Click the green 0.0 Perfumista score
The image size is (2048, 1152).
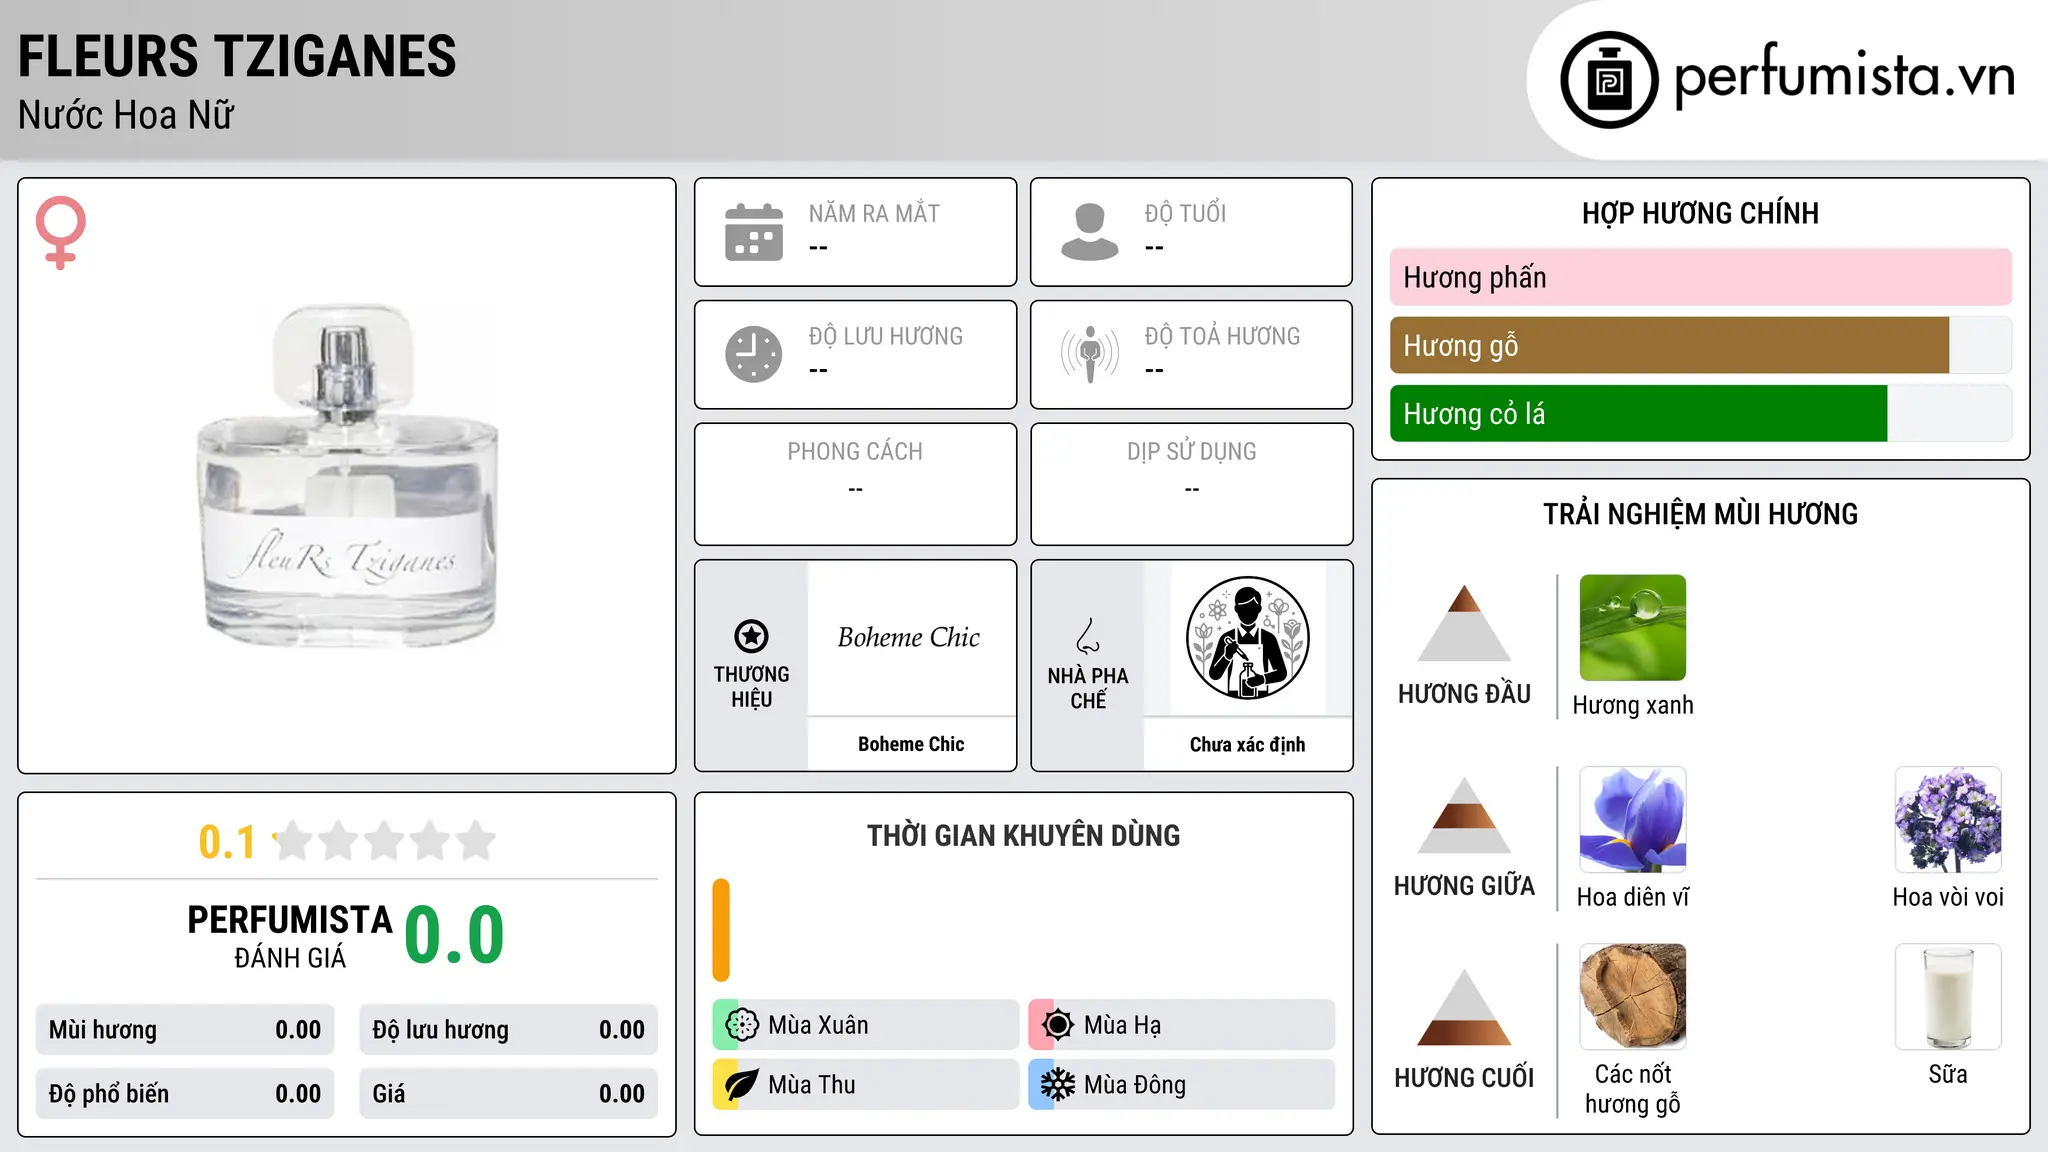point(454,935)
